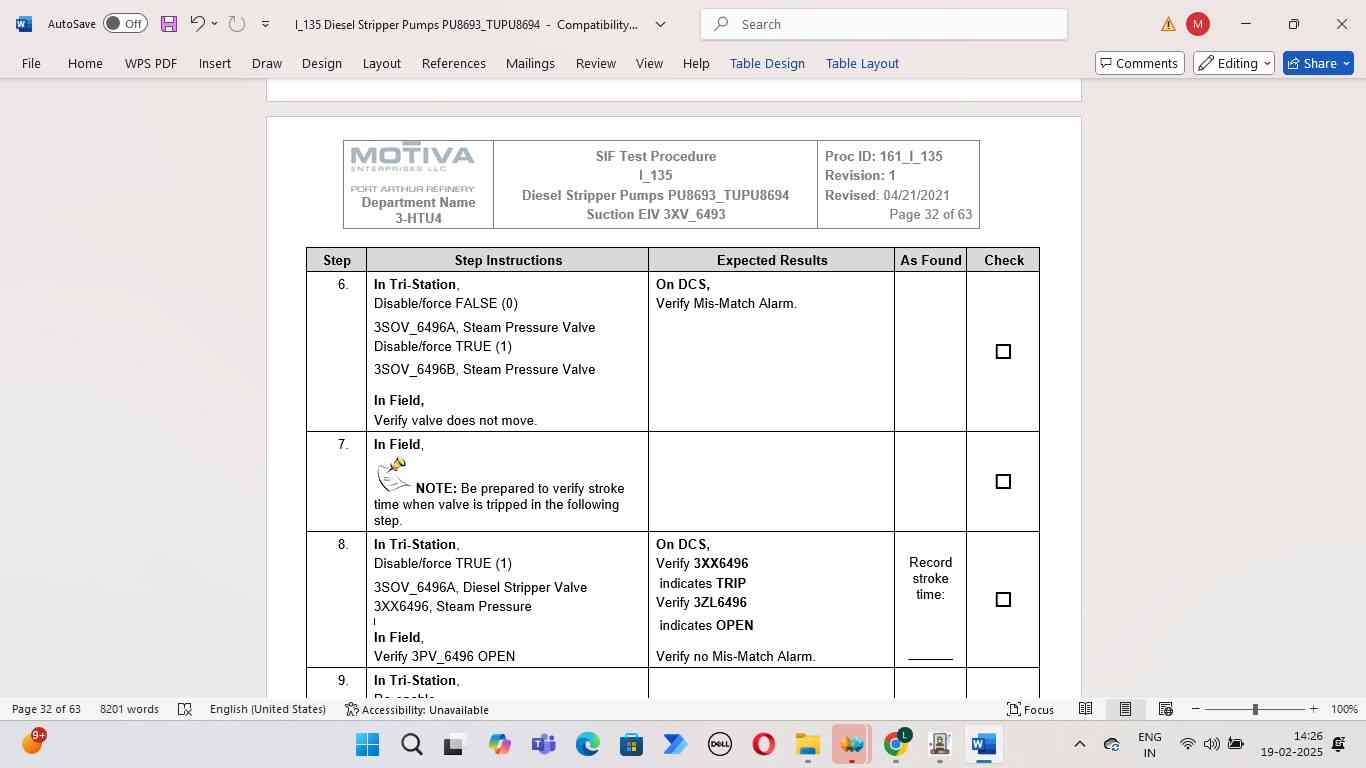Select the Print Layout view icon
Screen dimensions: 1366x768
[x=1125, y=709]
